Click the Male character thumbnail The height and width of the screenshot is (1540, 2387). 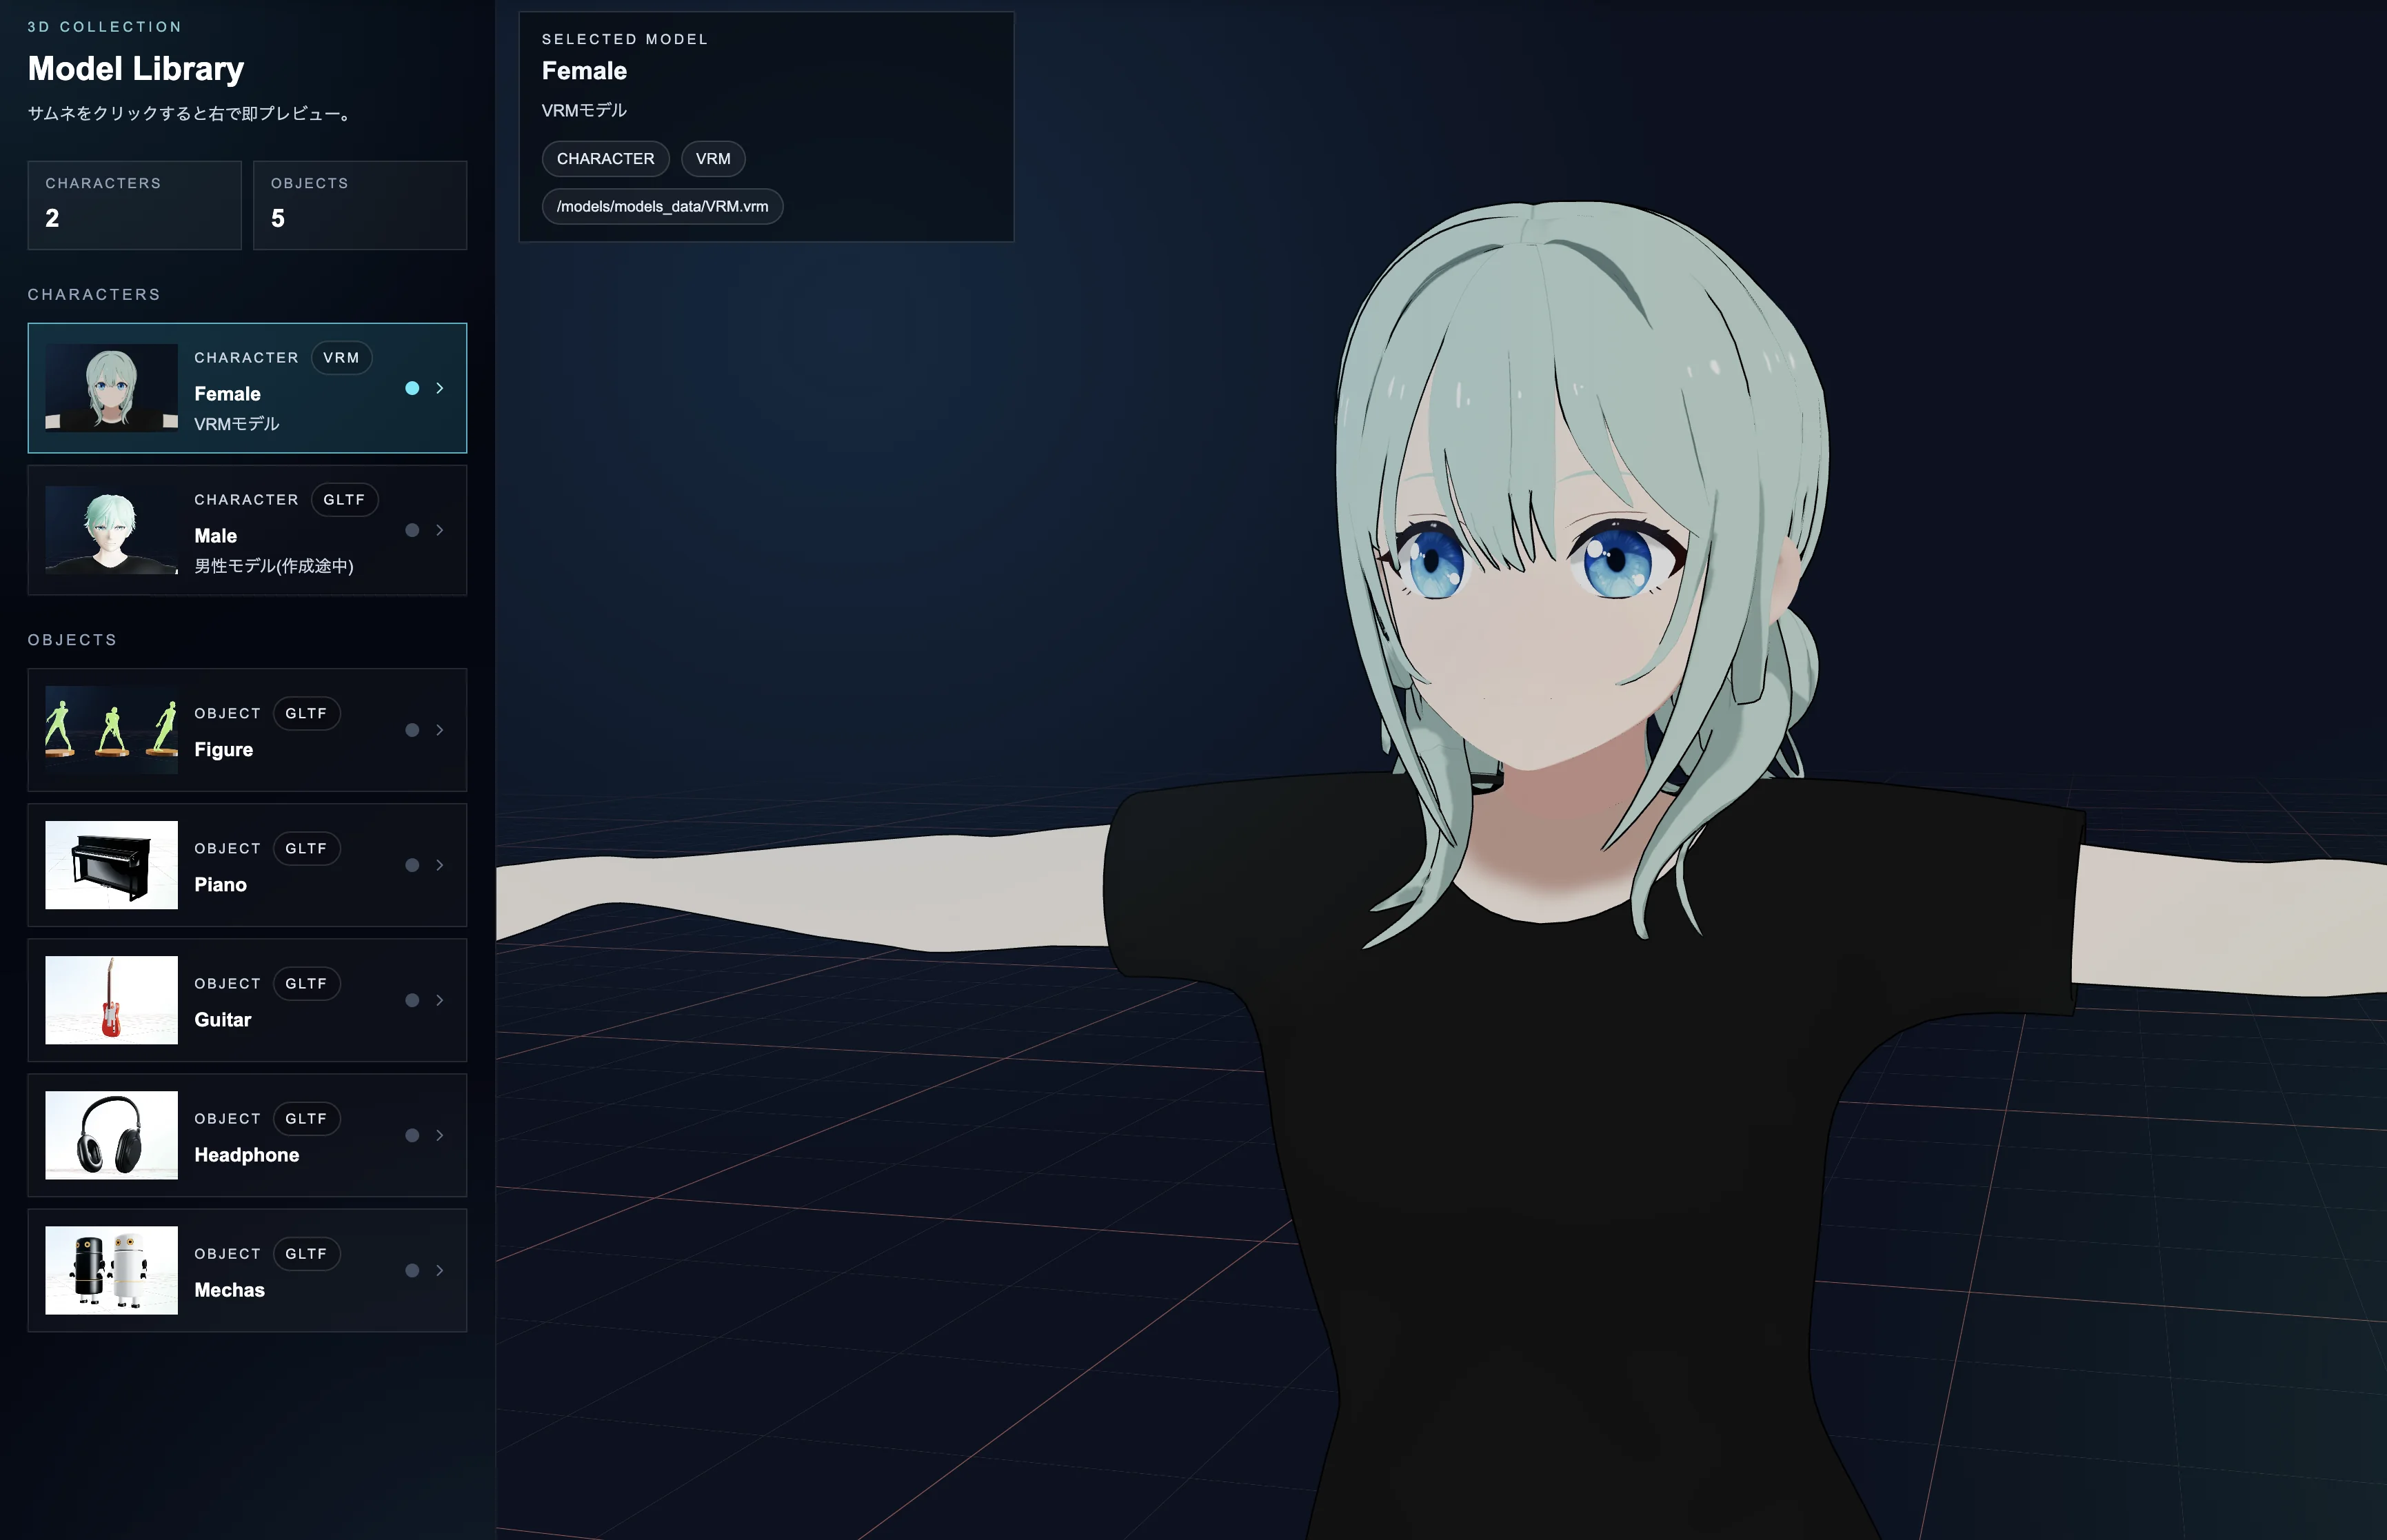[111, 530]
